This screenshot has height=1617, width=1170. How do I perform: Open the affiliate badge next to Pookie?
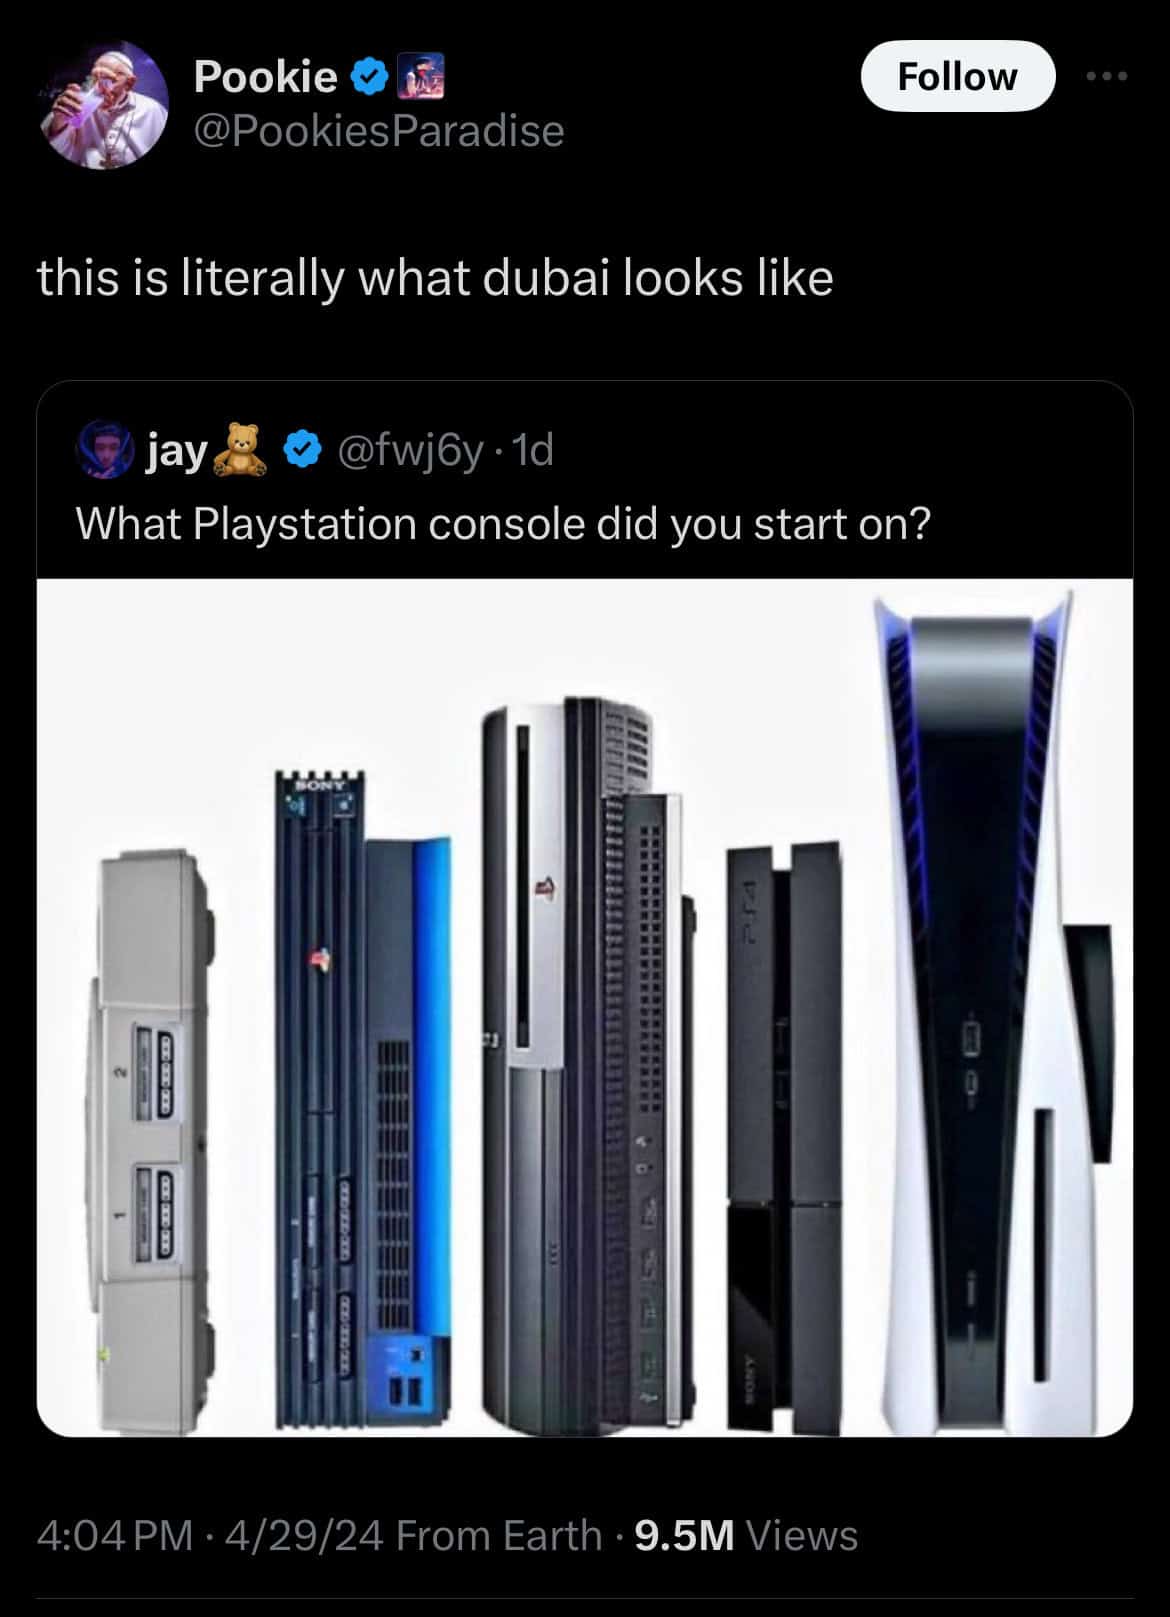pos(421,78)
